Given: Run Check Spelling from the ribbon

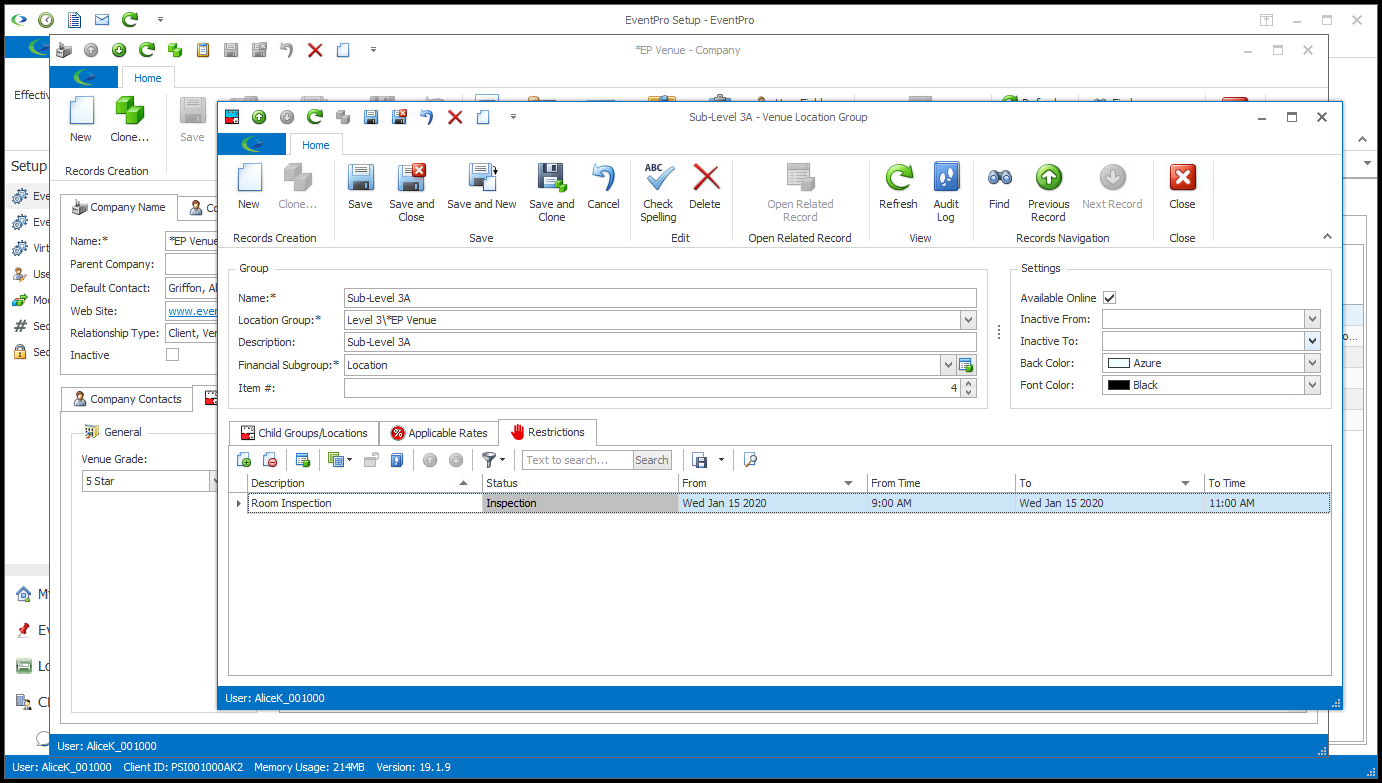Looking at the screenshot, I should [658, 193].
